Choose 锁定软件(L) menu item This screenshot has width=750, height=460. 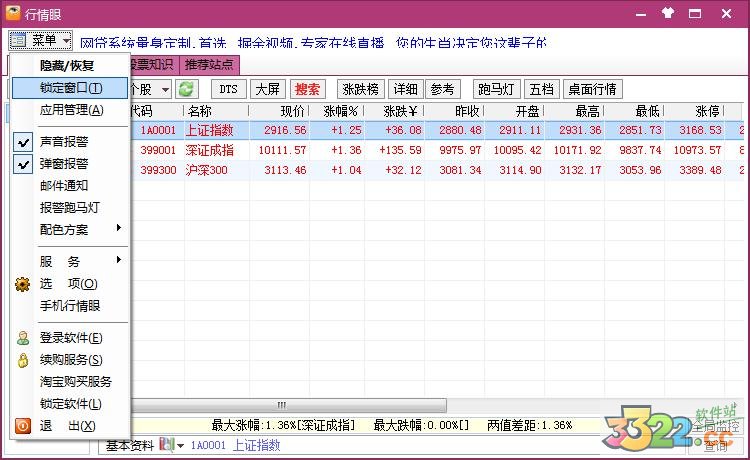(70, 404)
